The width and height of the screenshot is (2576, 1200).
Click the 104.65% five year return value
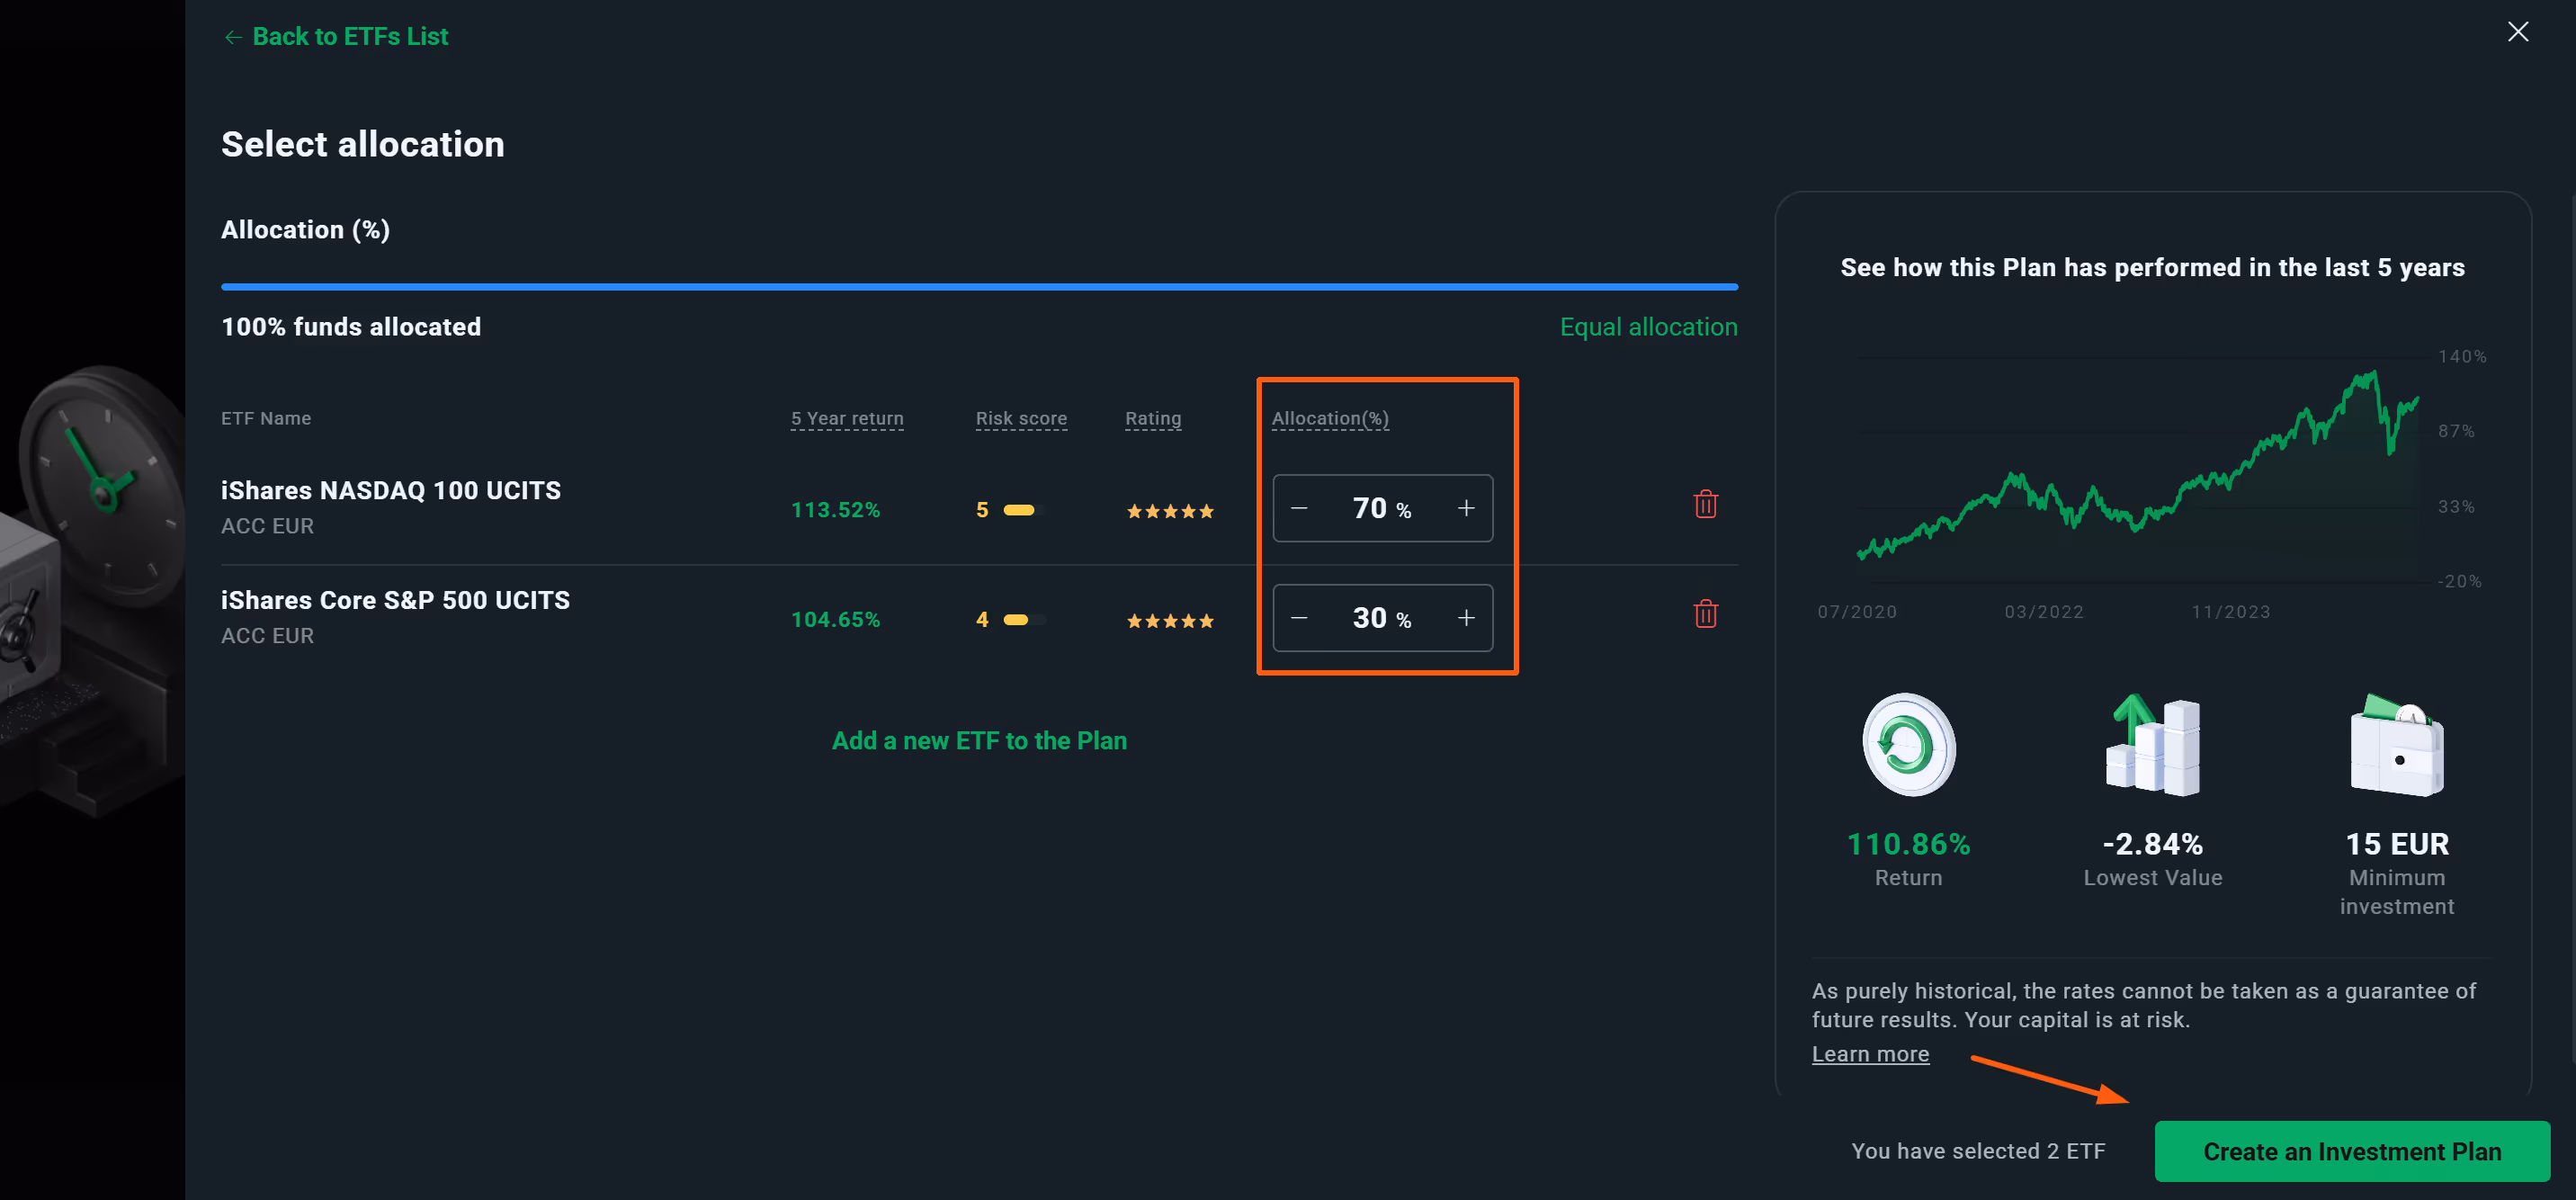point(835,620)
